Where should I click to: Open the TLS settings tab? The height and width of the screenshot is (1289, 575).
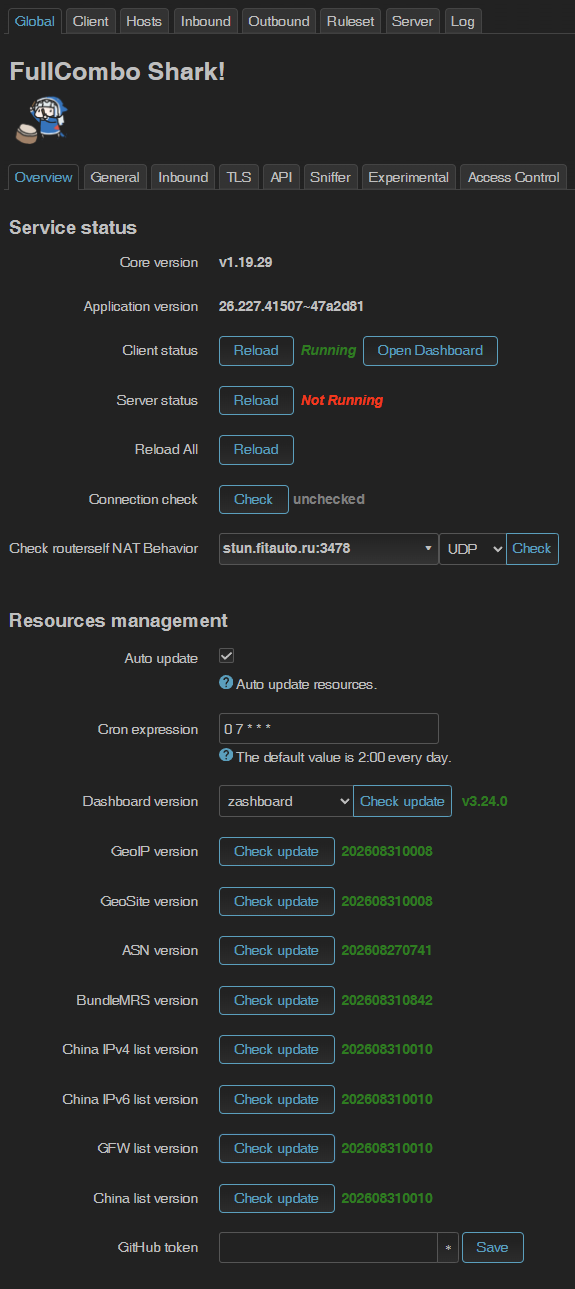(x=239, y=177)
